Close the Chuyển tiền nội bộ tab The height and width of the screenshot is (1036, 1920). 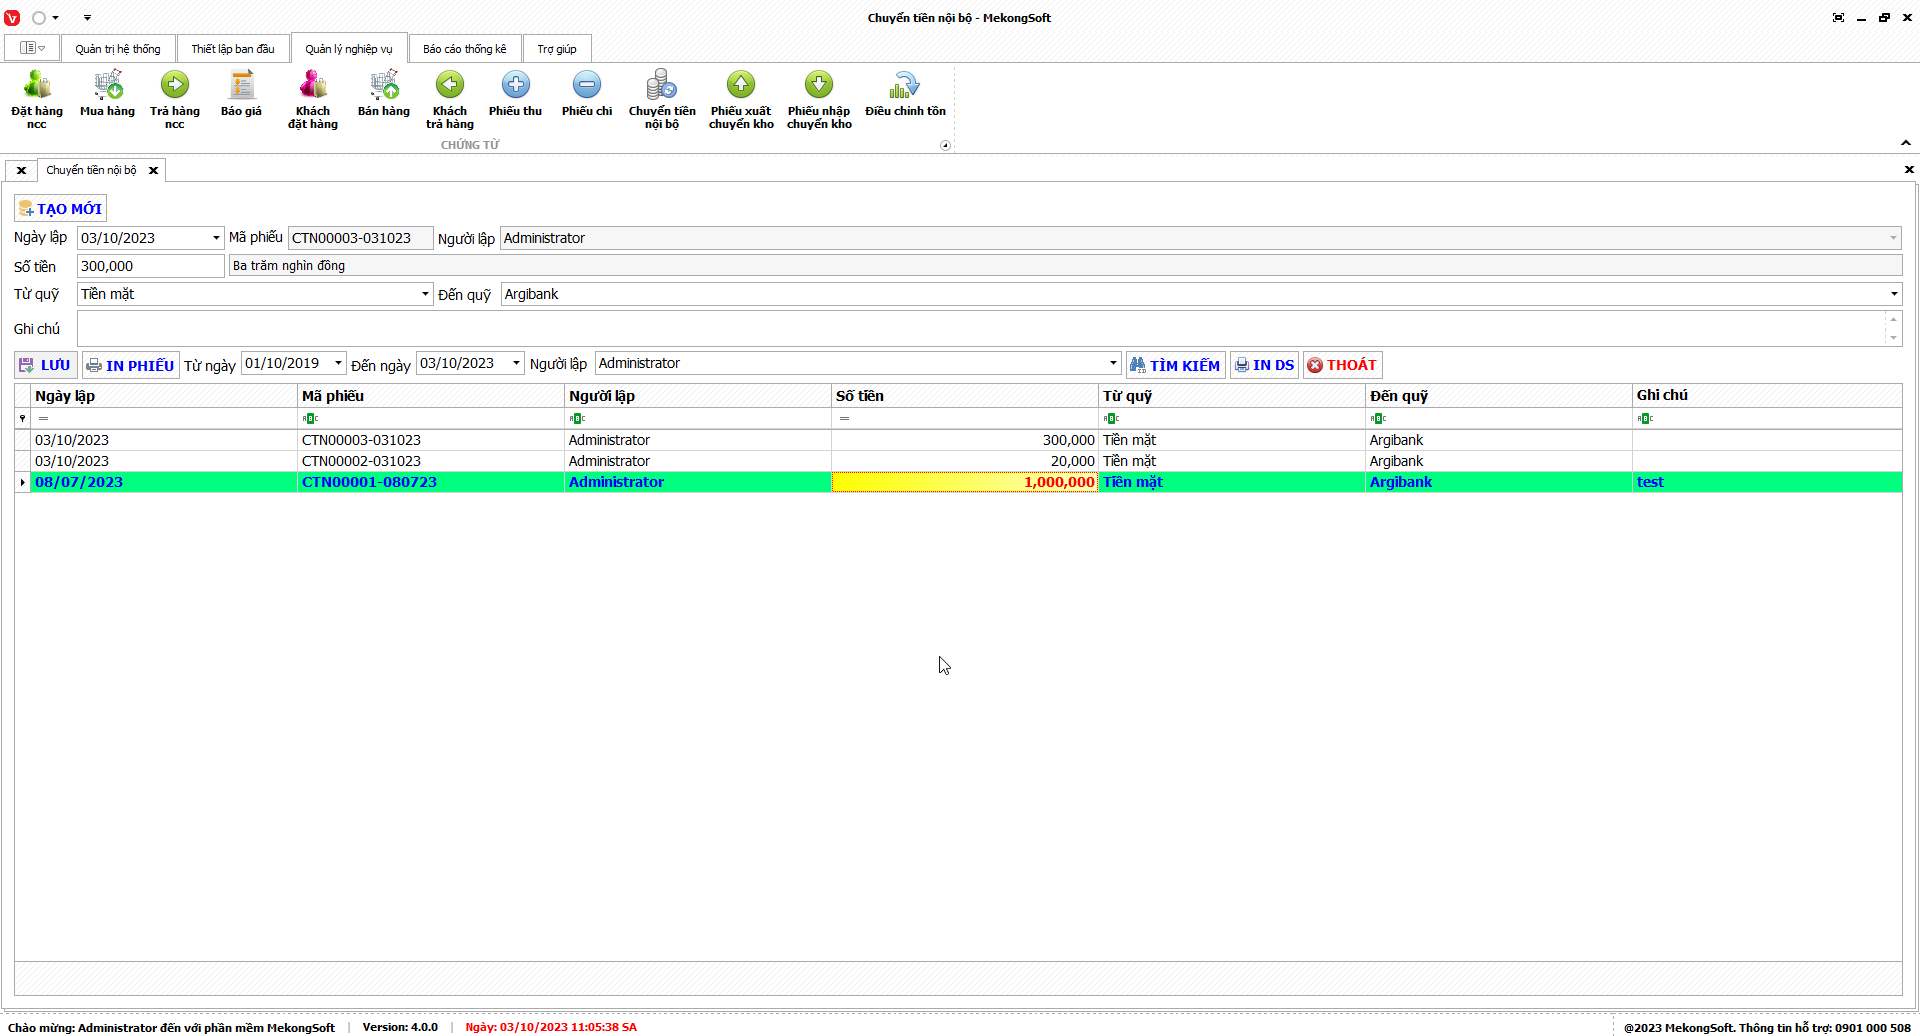[x=153, y=170]
